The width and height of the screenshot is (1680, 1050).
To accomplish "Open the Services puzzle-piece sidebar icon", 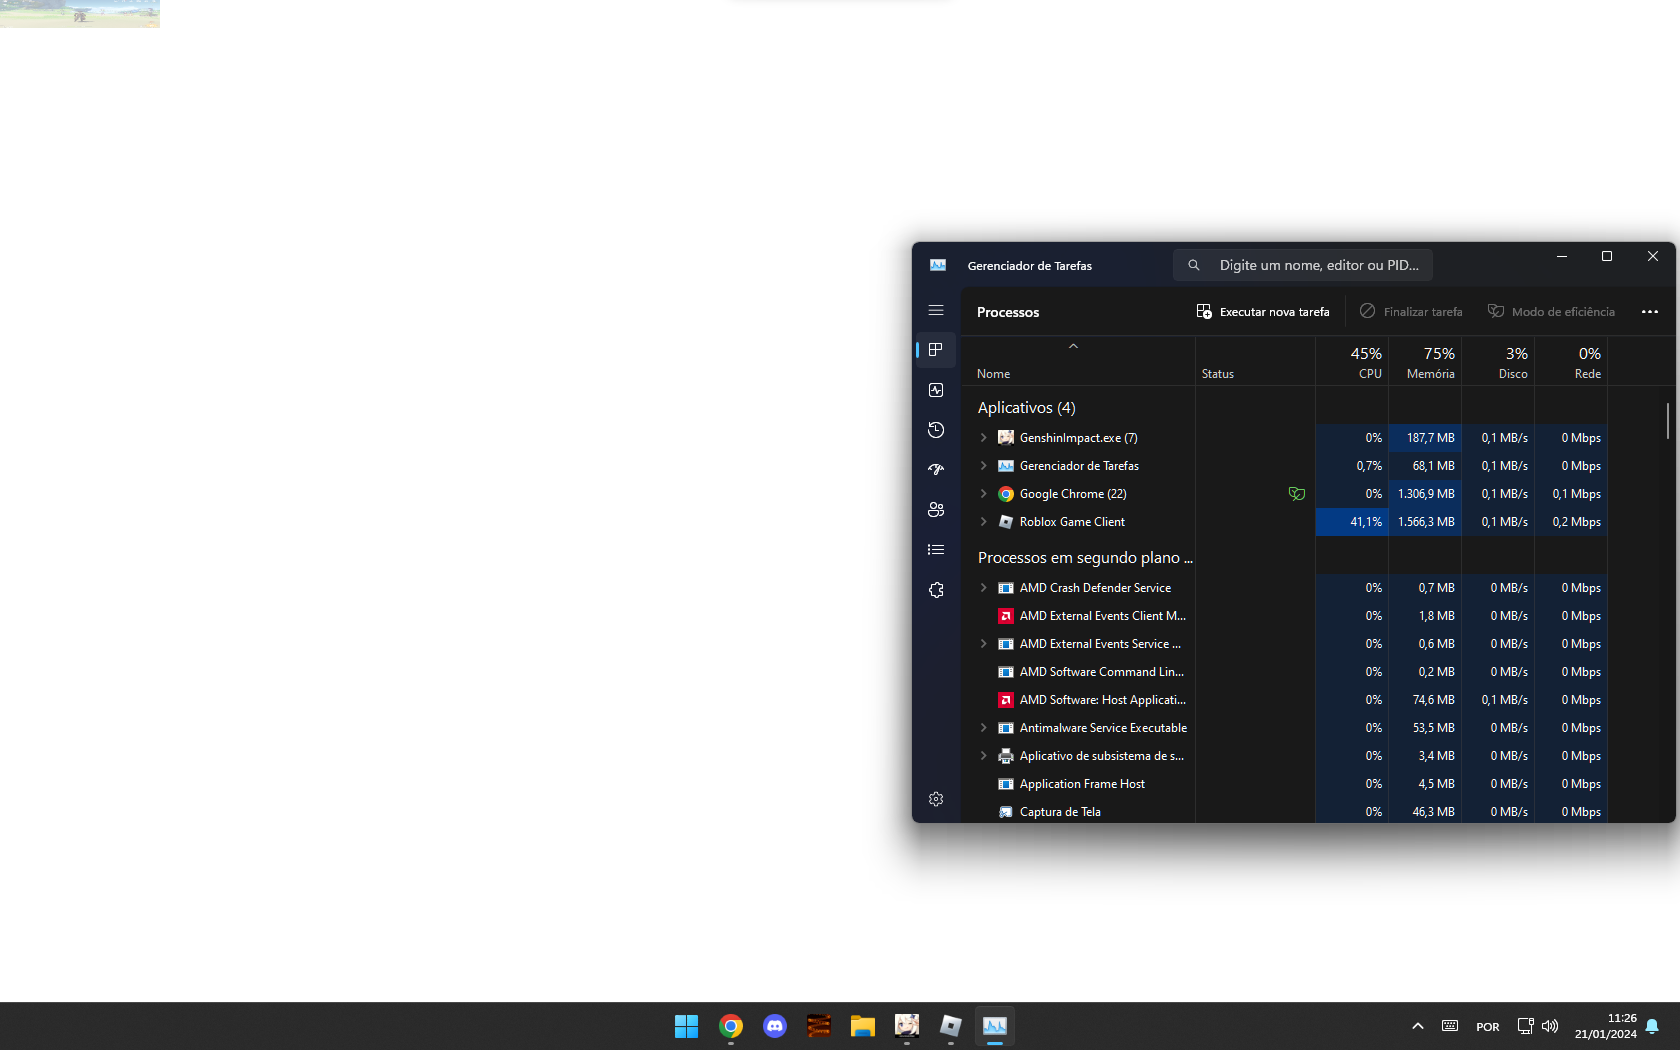I will coord(936,590).
